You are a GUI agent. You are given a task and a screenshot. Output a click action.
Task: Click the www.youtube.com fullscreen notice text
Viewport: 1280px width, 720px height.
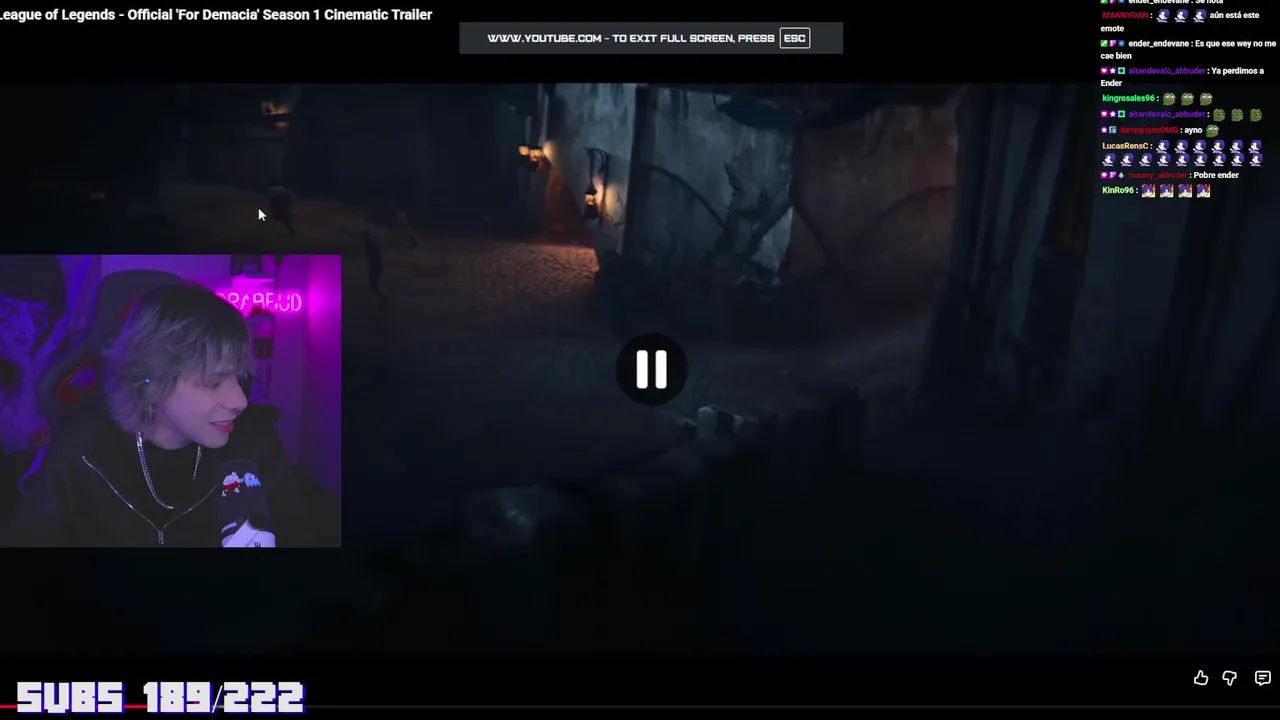[631, 38]
